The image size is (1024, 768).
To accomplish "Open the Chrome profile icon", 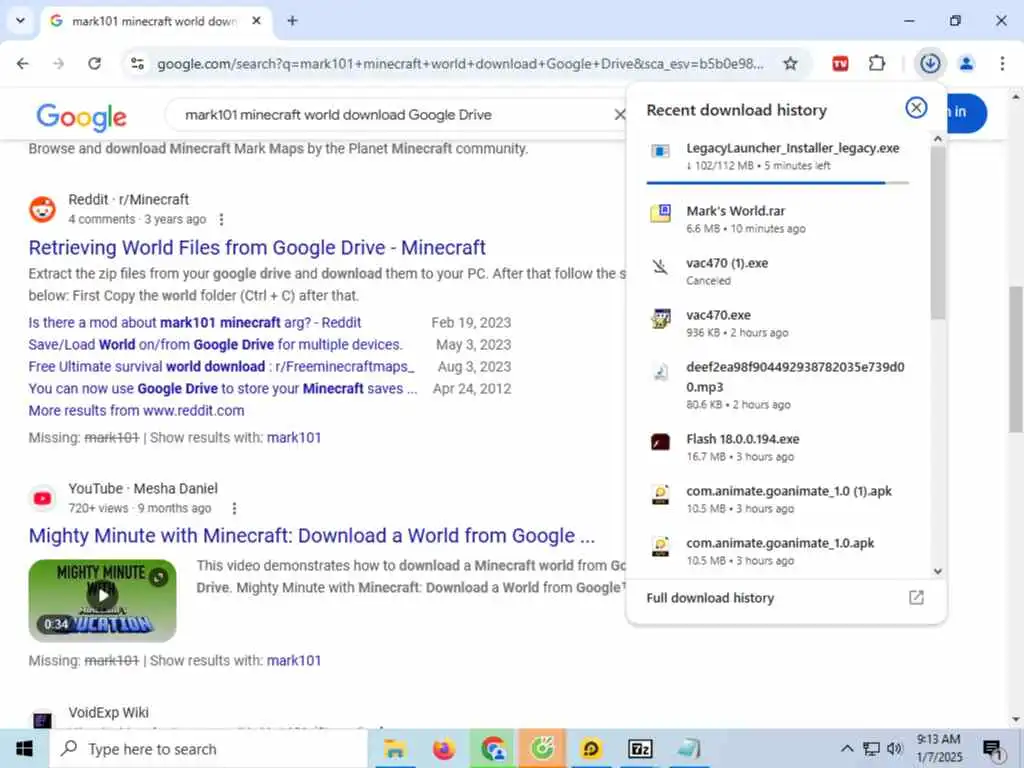I will [967, 63].
